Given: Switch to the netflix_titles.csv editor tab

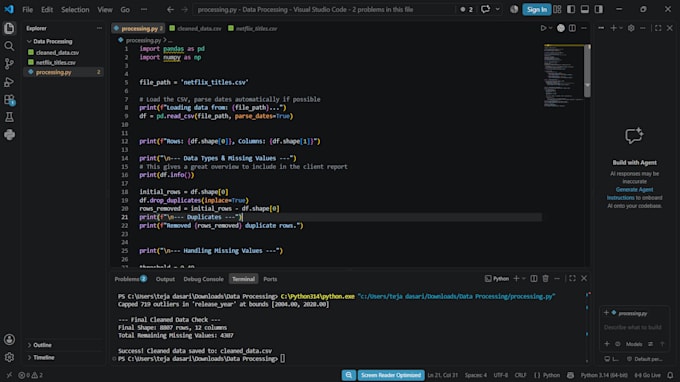Looking at the screenshot, I should [x=253, y=29].
